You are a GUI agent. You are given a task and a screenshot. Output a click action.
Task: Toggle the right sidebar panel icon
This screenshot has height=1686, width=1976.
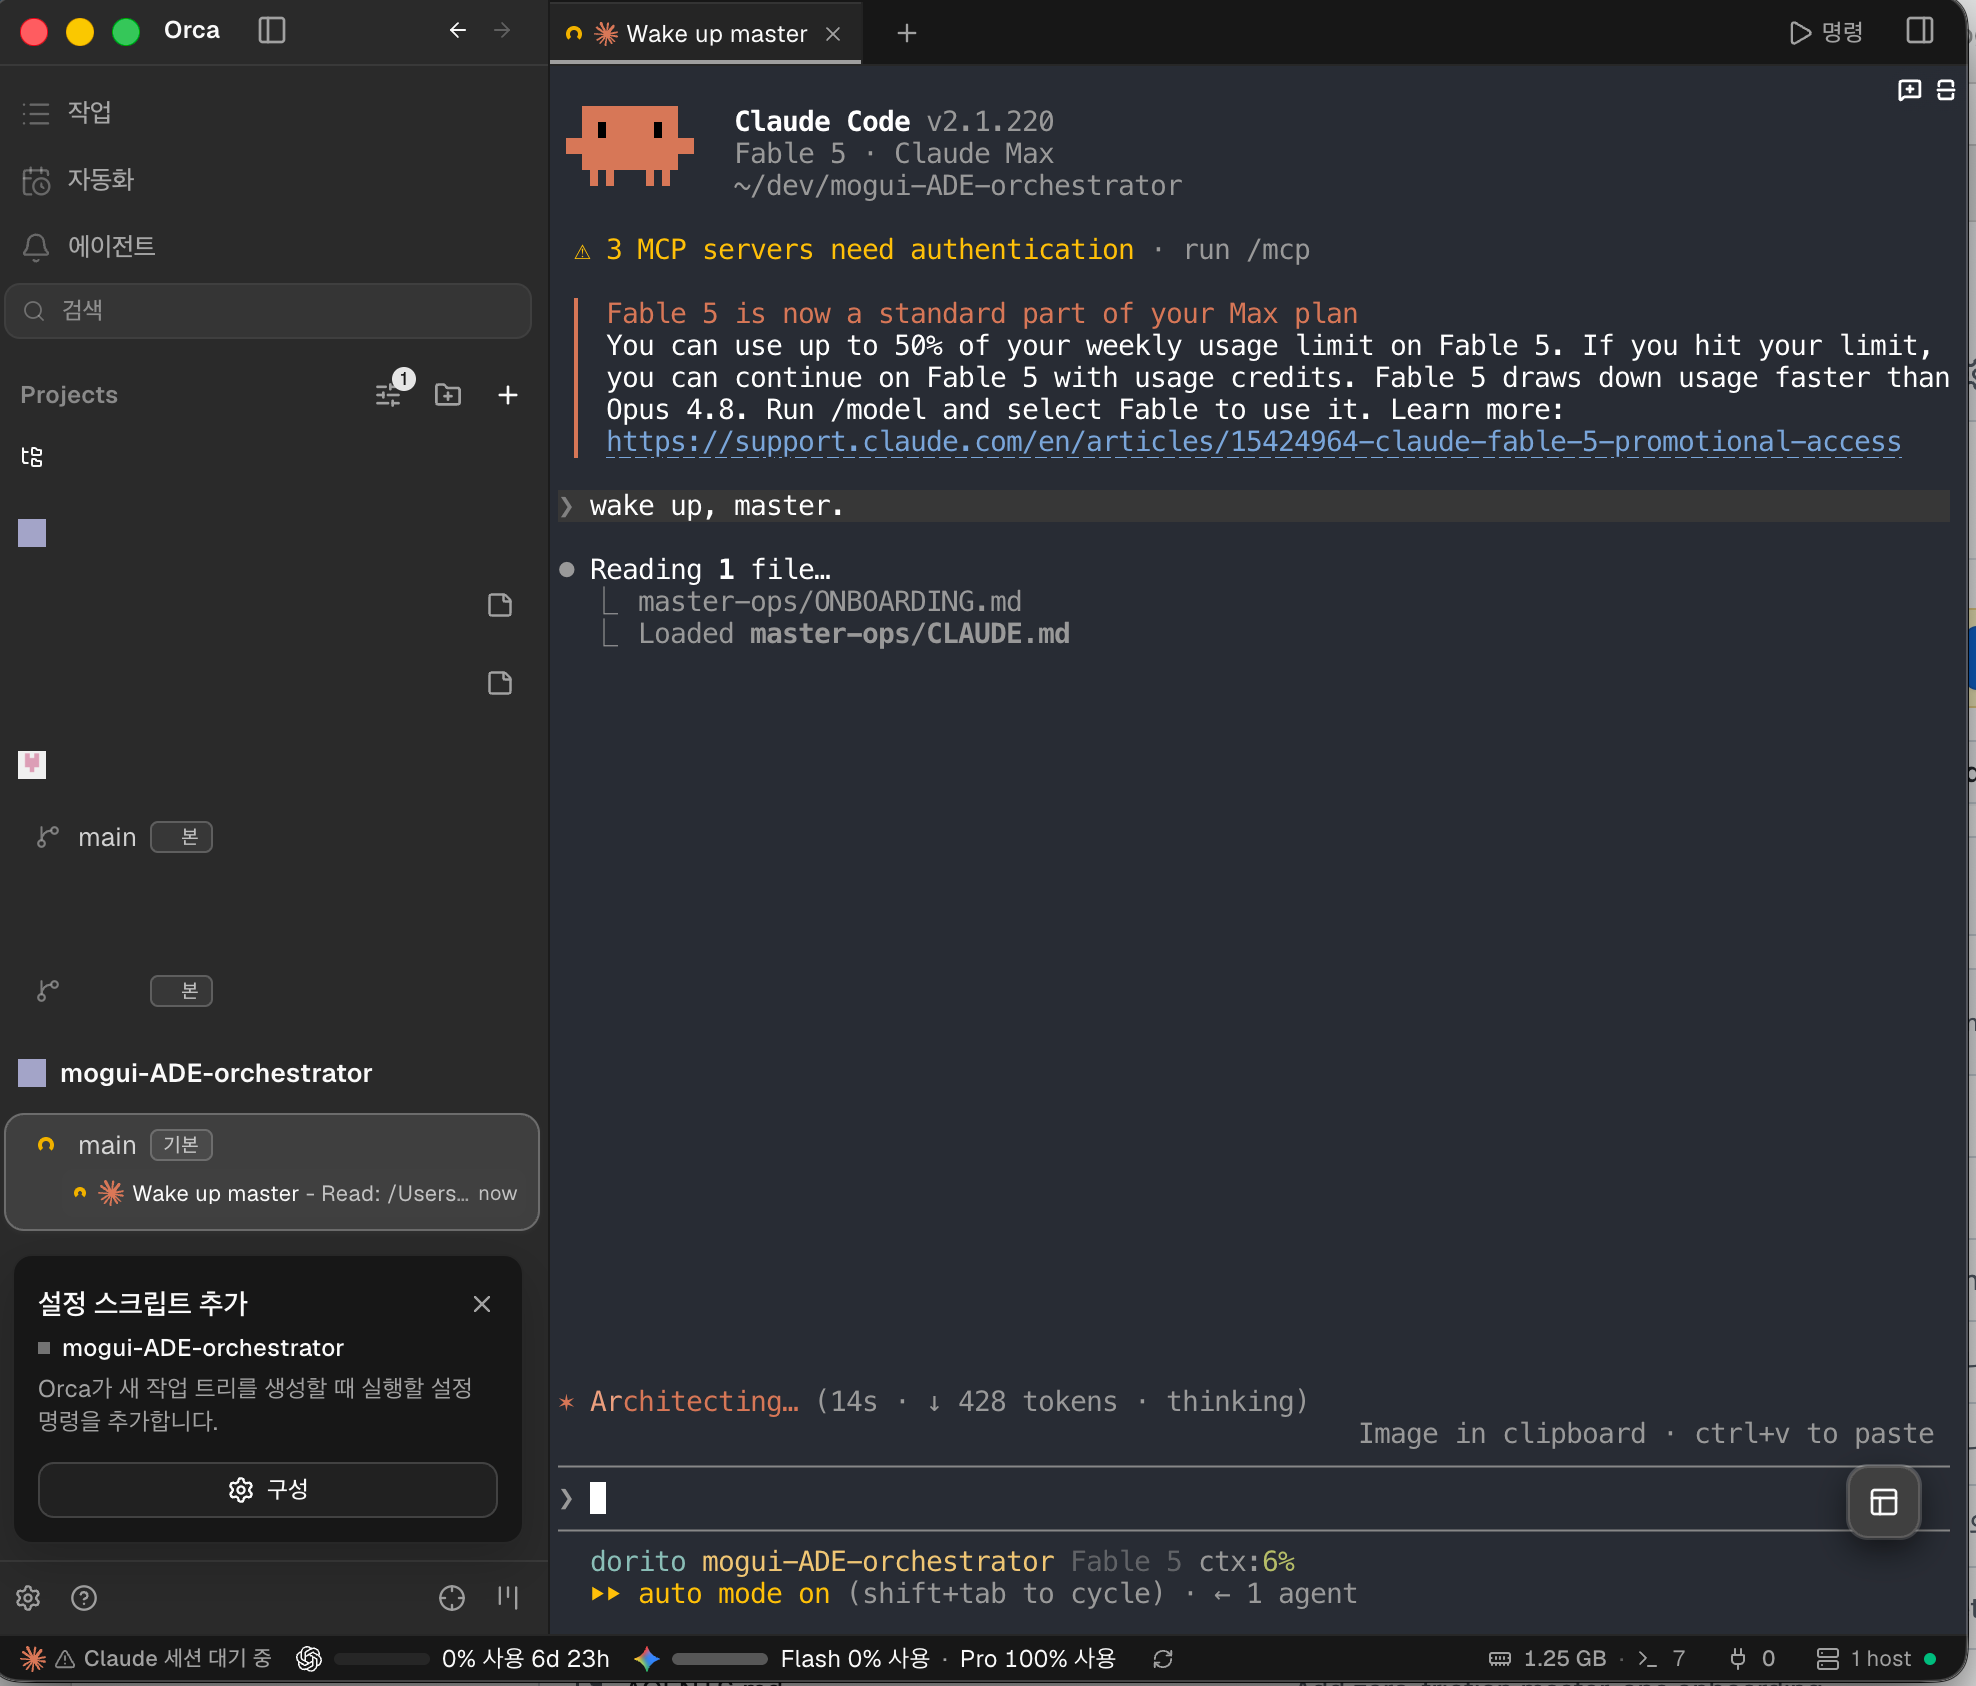1920,31
